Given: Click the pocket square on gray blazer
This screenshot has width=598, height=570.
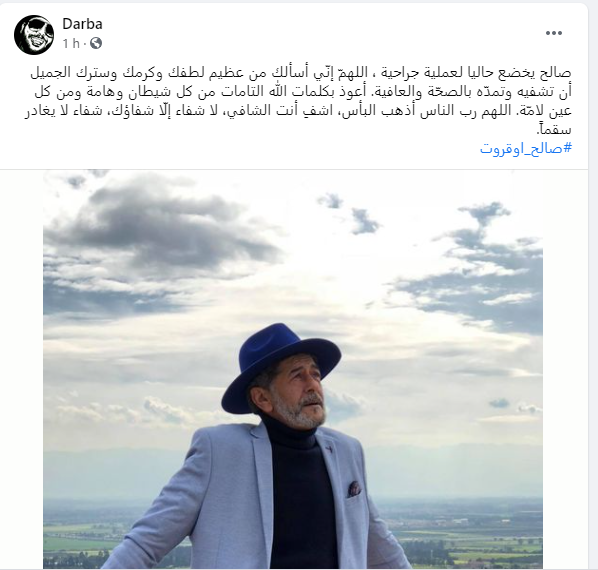Looking at the screenshot, I should click(x=354, y=488).
